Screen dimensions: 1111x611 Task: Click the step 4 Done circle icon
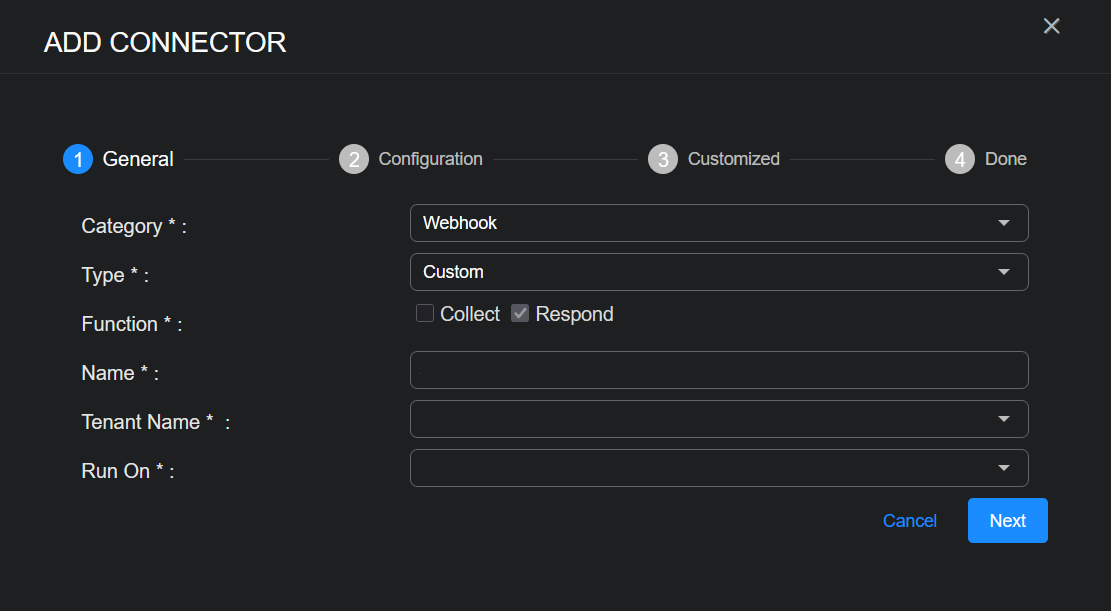(x=960, y=159)
